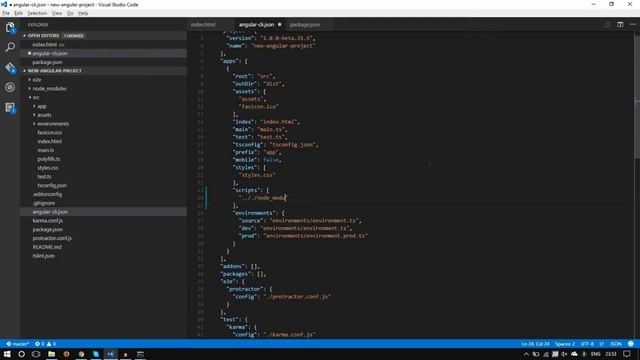640x360 pixels.
Task: Click the UTF-8 encoding indicator
Action: click(587, 344)
